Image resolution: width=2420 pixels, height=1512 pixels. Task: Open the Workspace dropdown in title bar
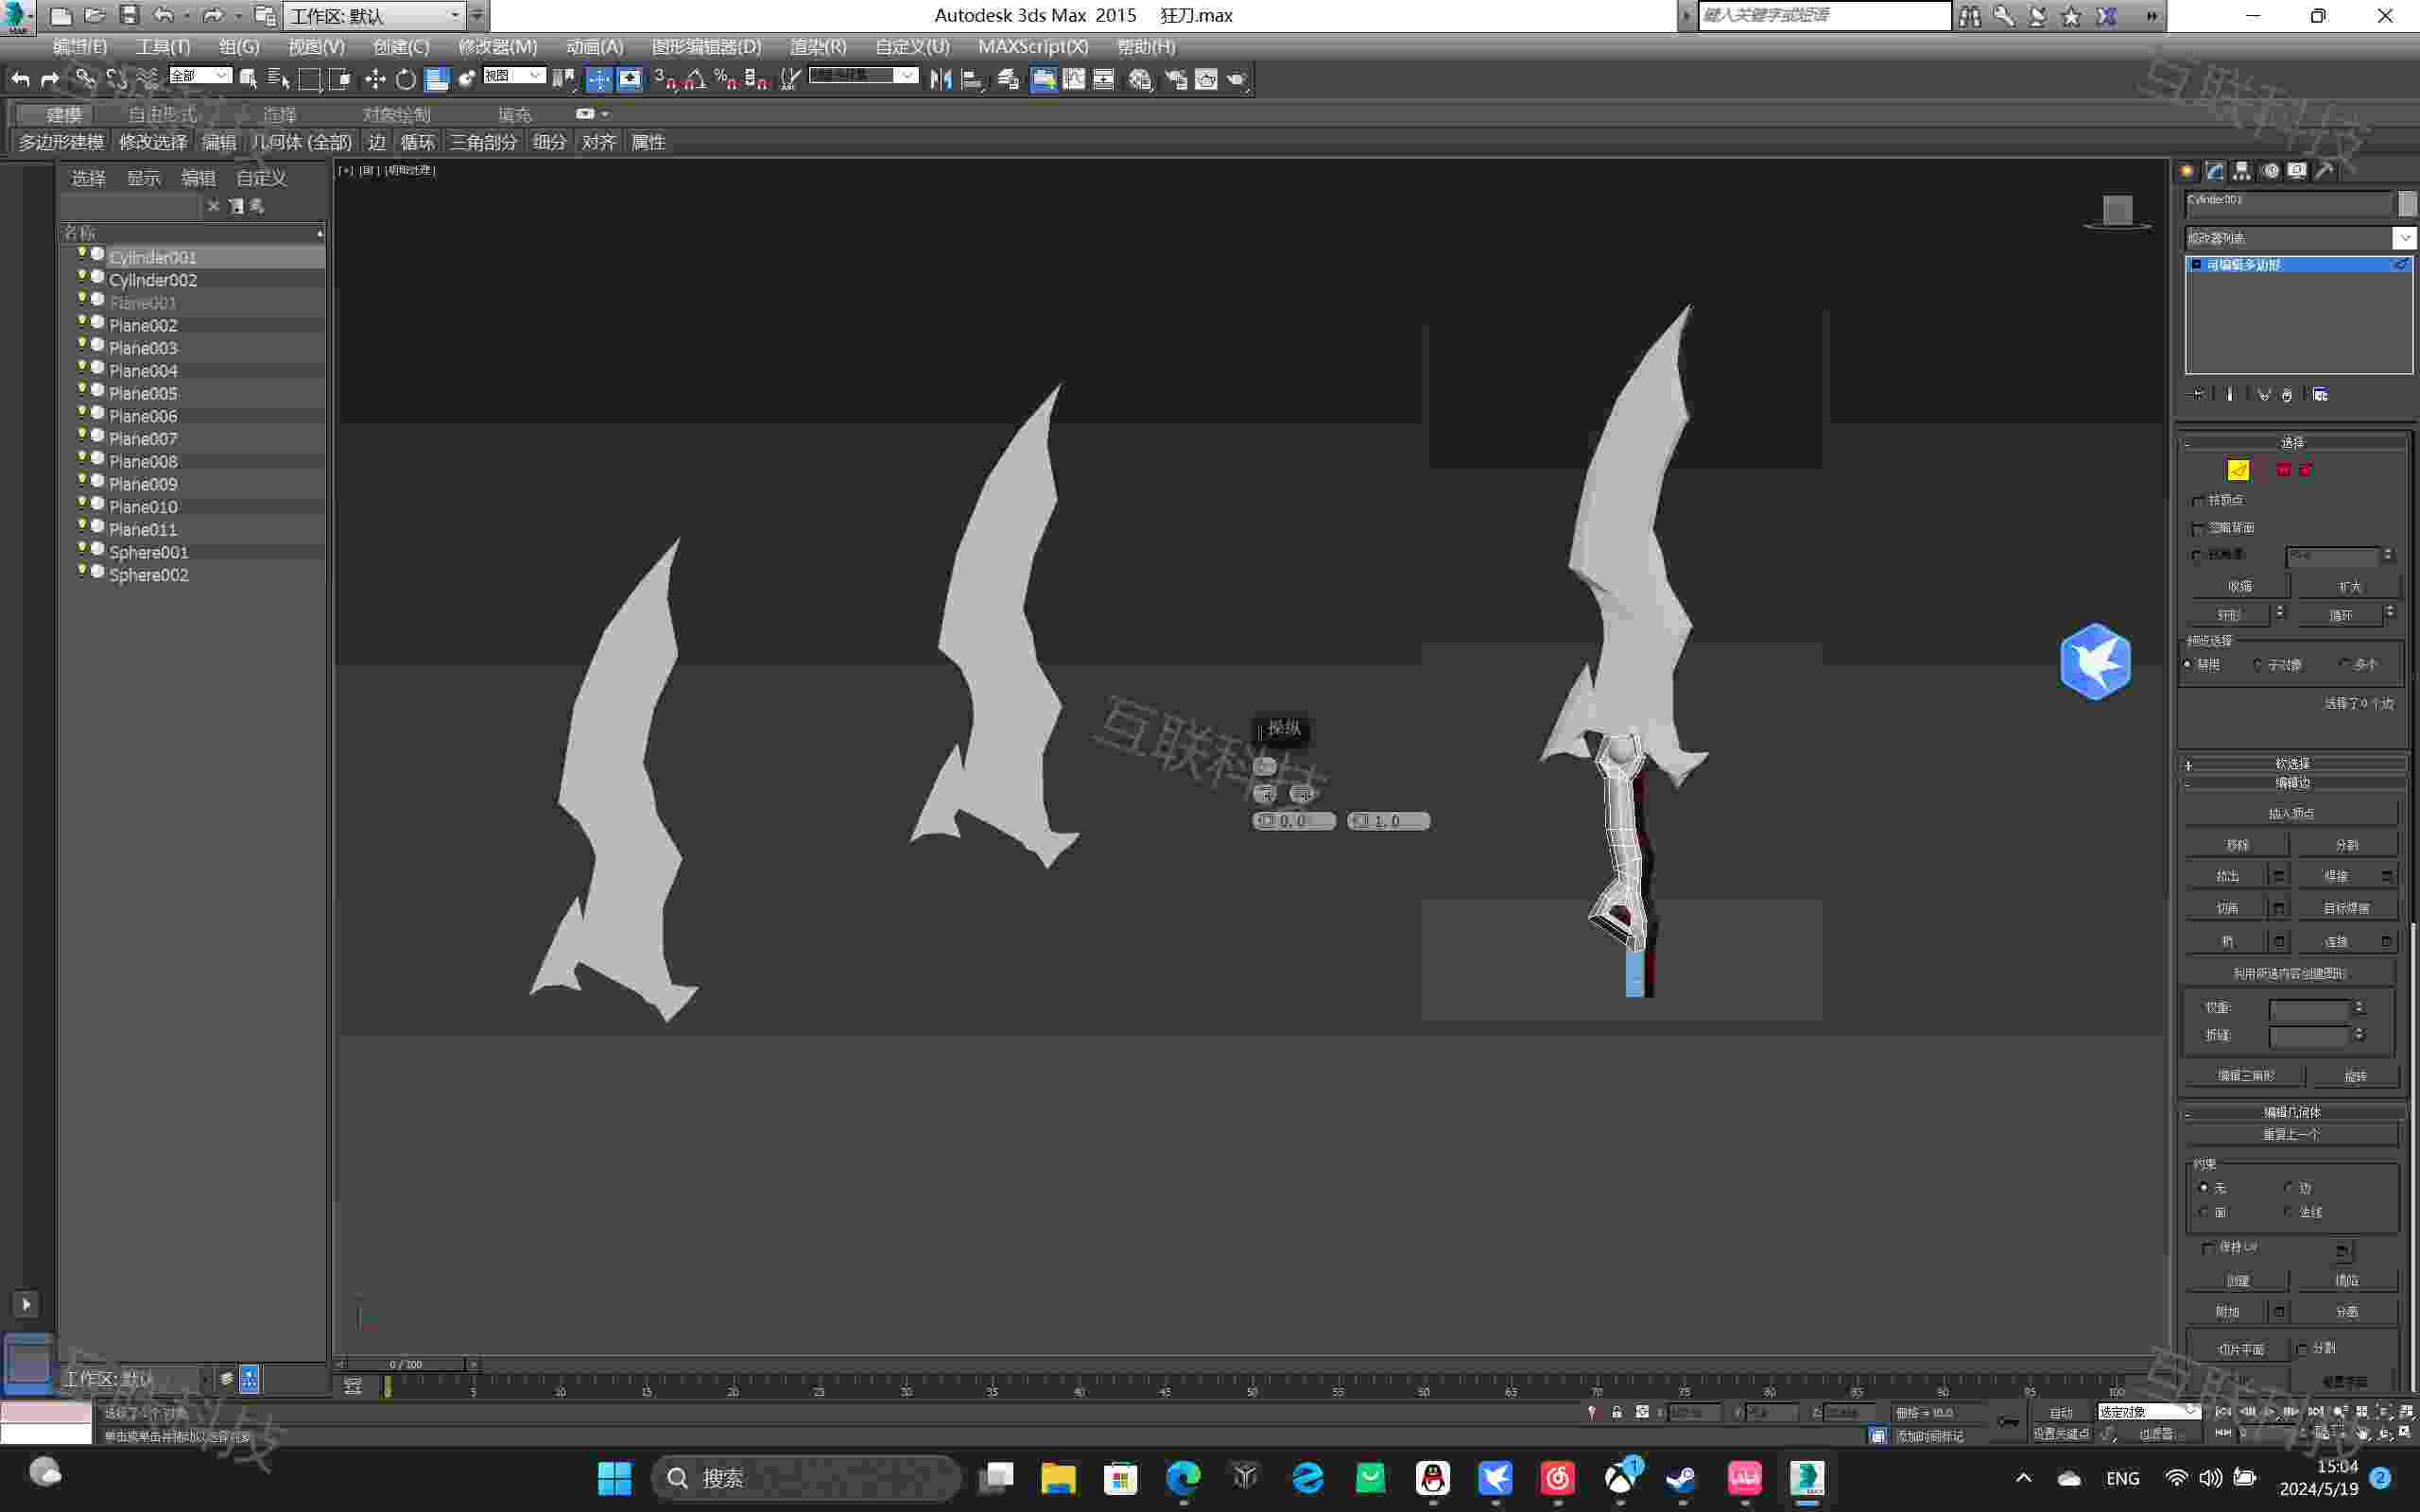(375, 16)
